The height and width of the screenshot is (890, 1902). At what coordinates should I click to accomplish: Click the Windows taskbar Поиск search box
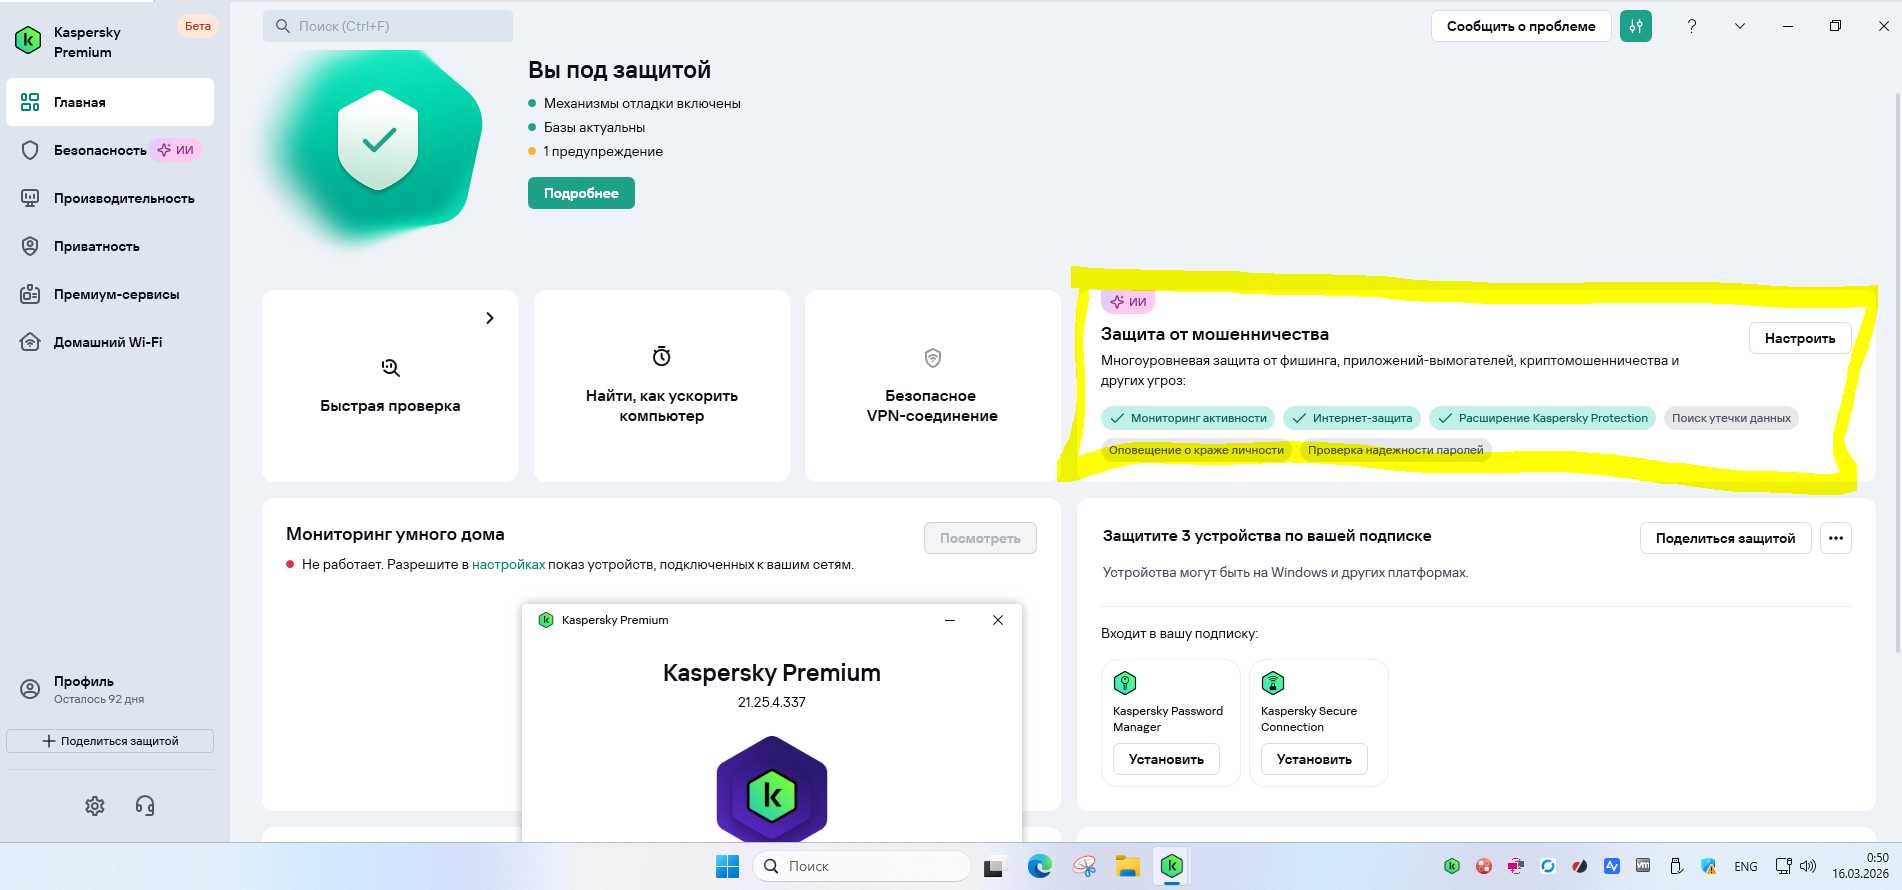[862, 866]
